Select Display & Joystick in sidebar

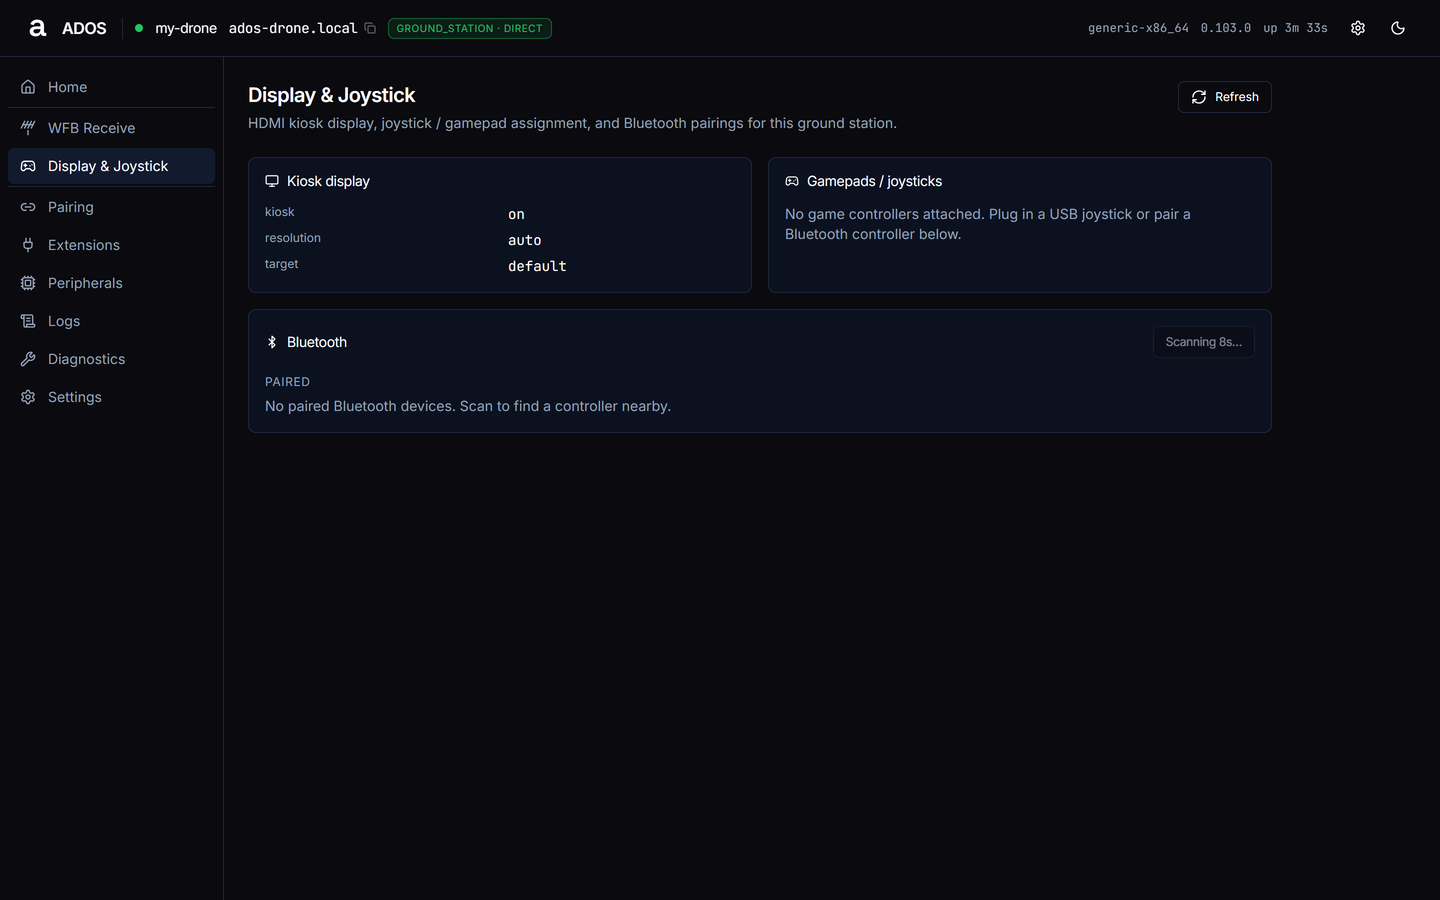click(111, 166)
